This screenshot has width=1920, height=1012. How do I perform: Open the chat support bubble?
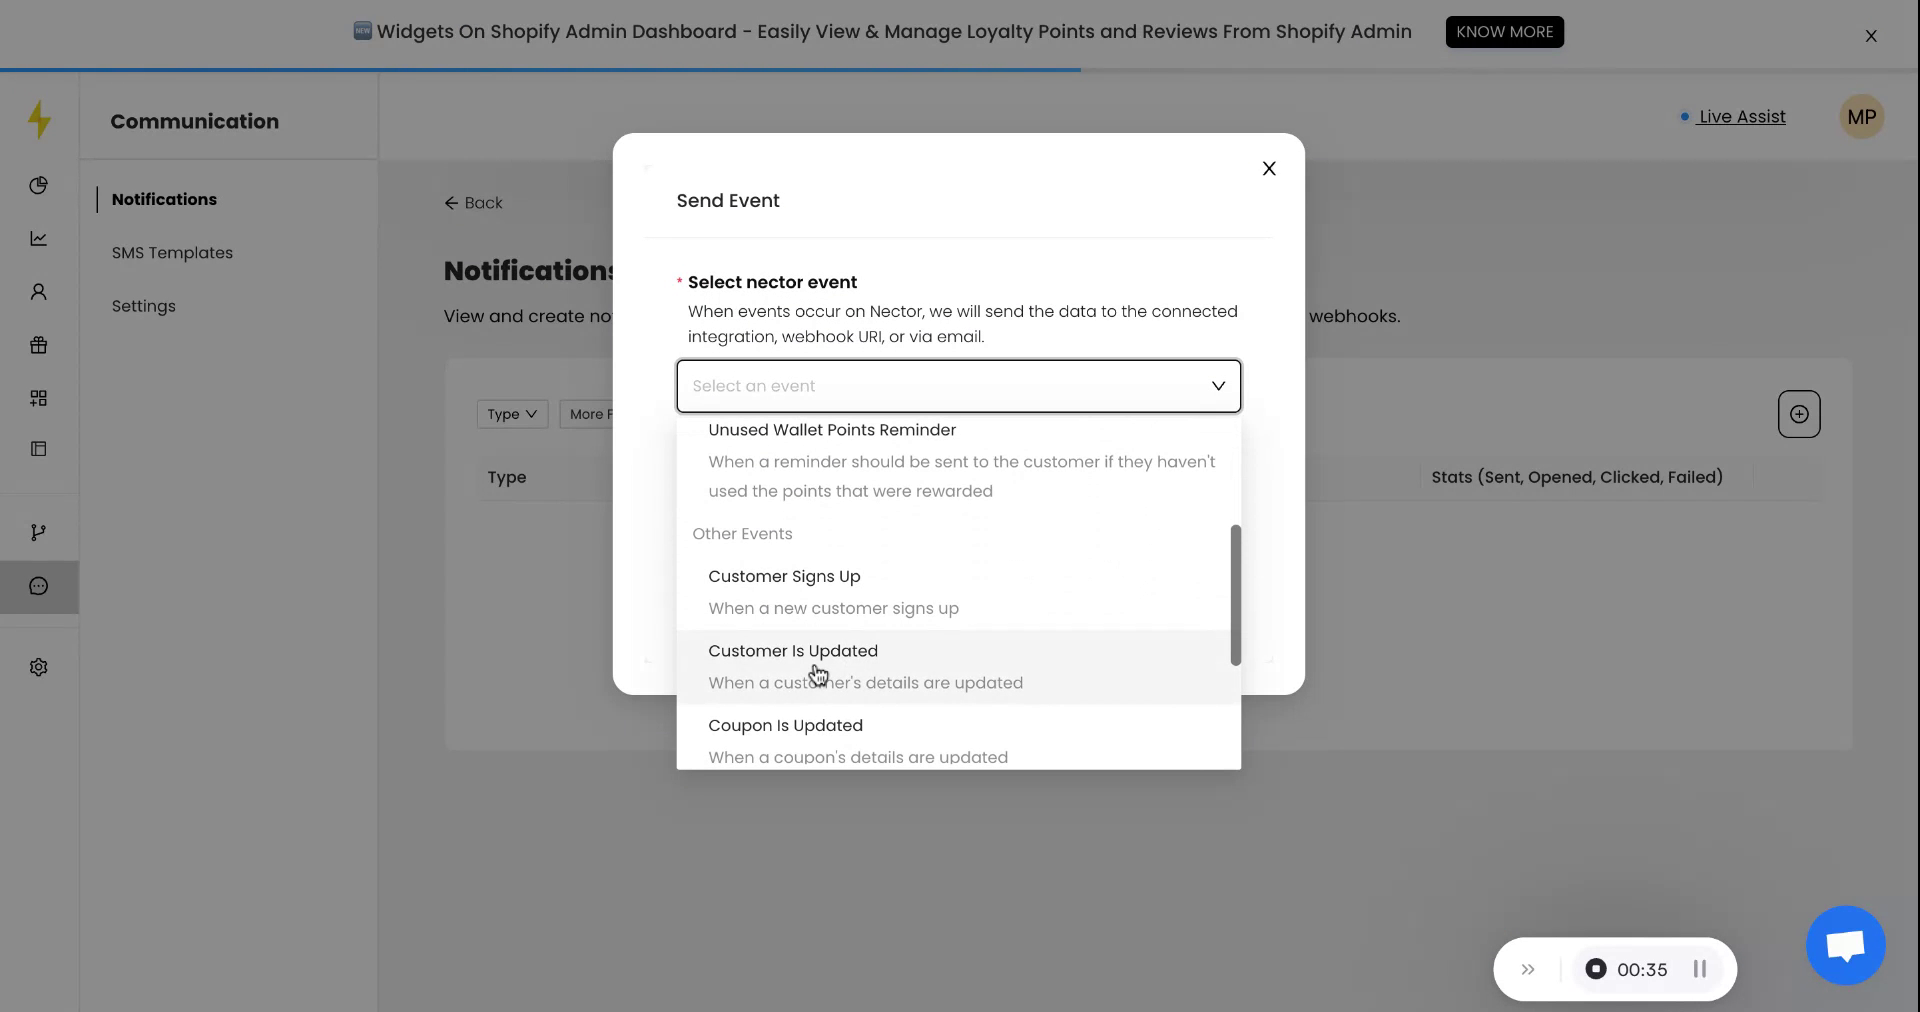click(1844, 945)
